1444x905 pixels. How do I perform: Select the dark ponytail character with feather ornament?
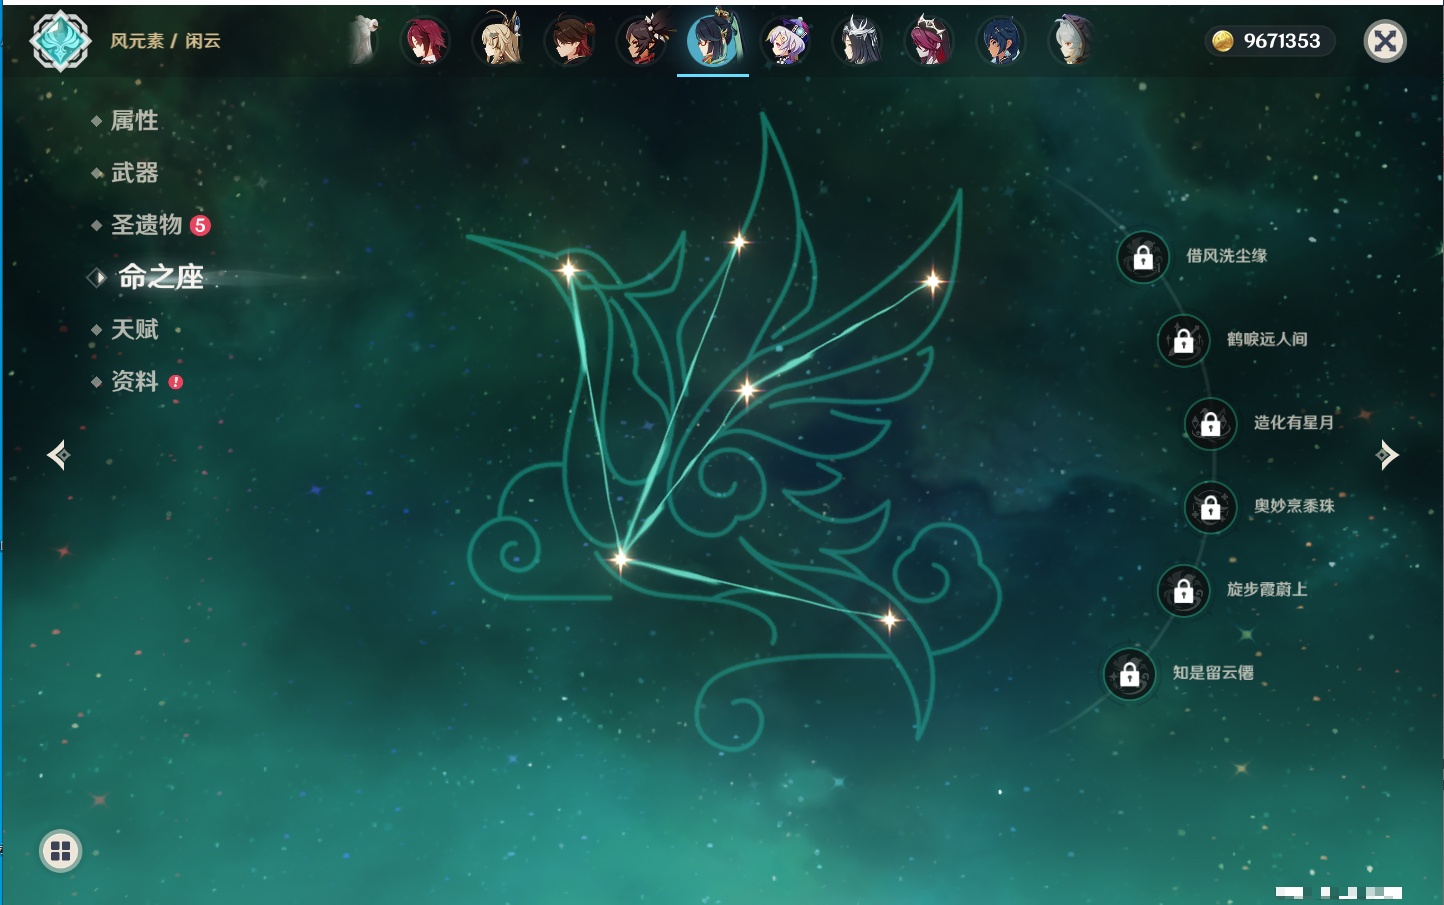coord(642,41)
